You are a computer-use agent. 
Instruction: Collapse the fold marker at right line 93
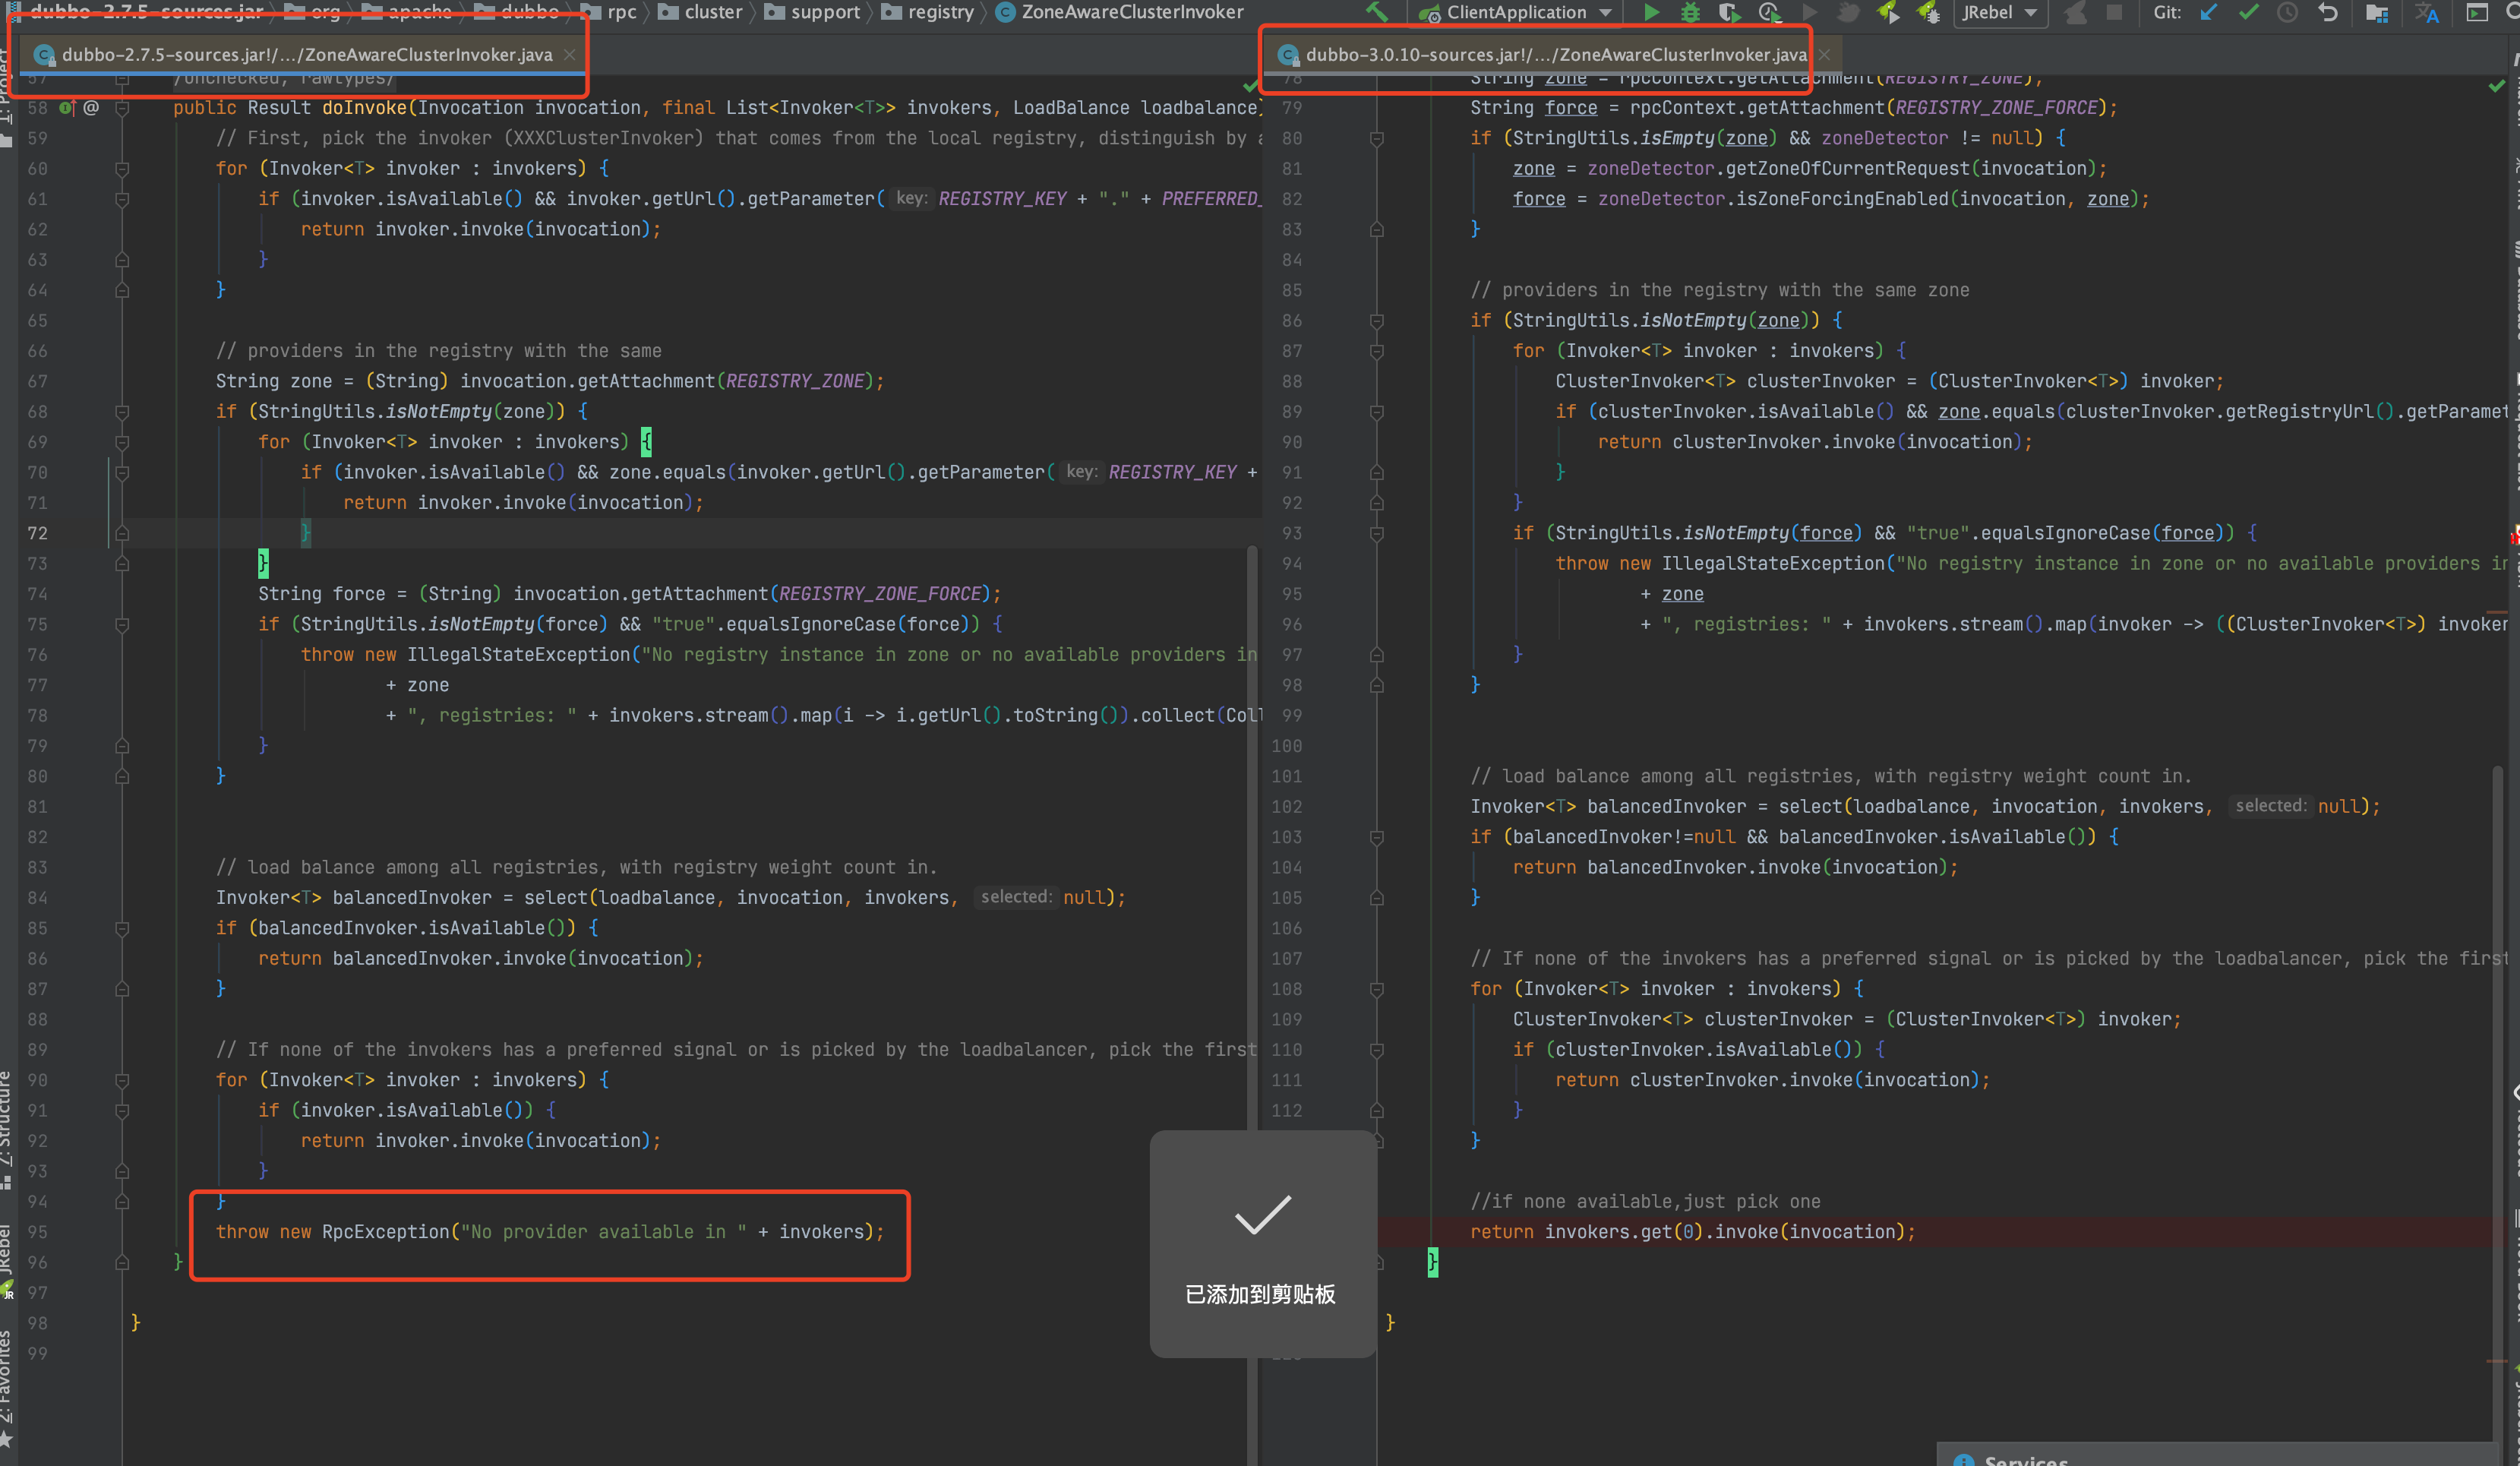(x=1377, y=533)
